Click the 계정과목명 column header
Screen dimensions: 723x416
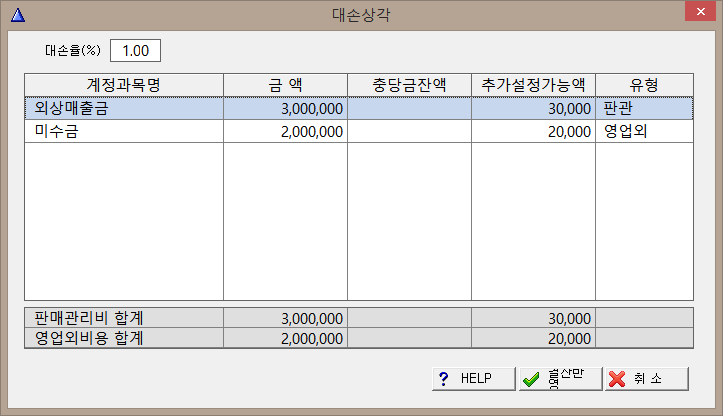point(124,85)
